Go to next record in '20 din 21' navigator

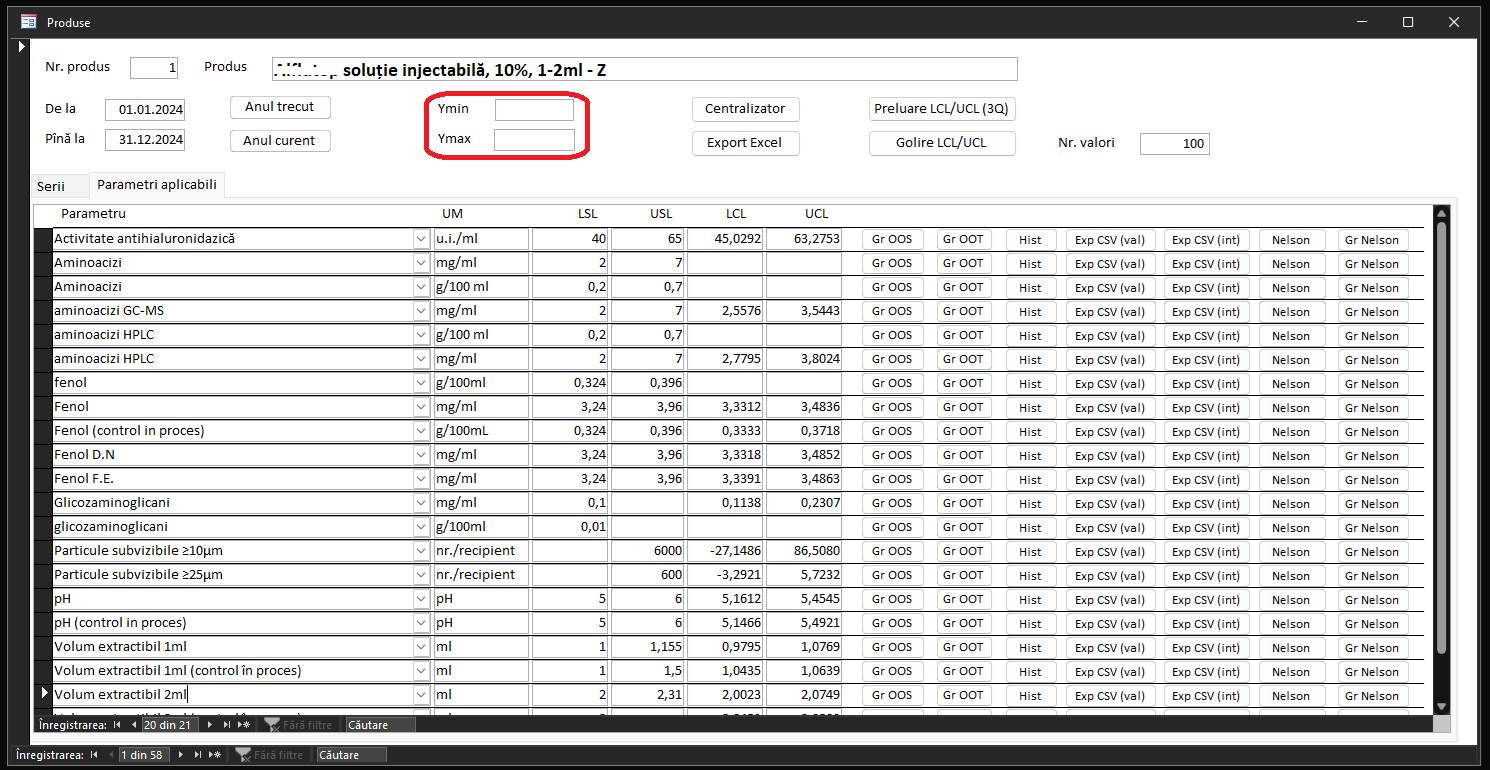pos(209,724)
